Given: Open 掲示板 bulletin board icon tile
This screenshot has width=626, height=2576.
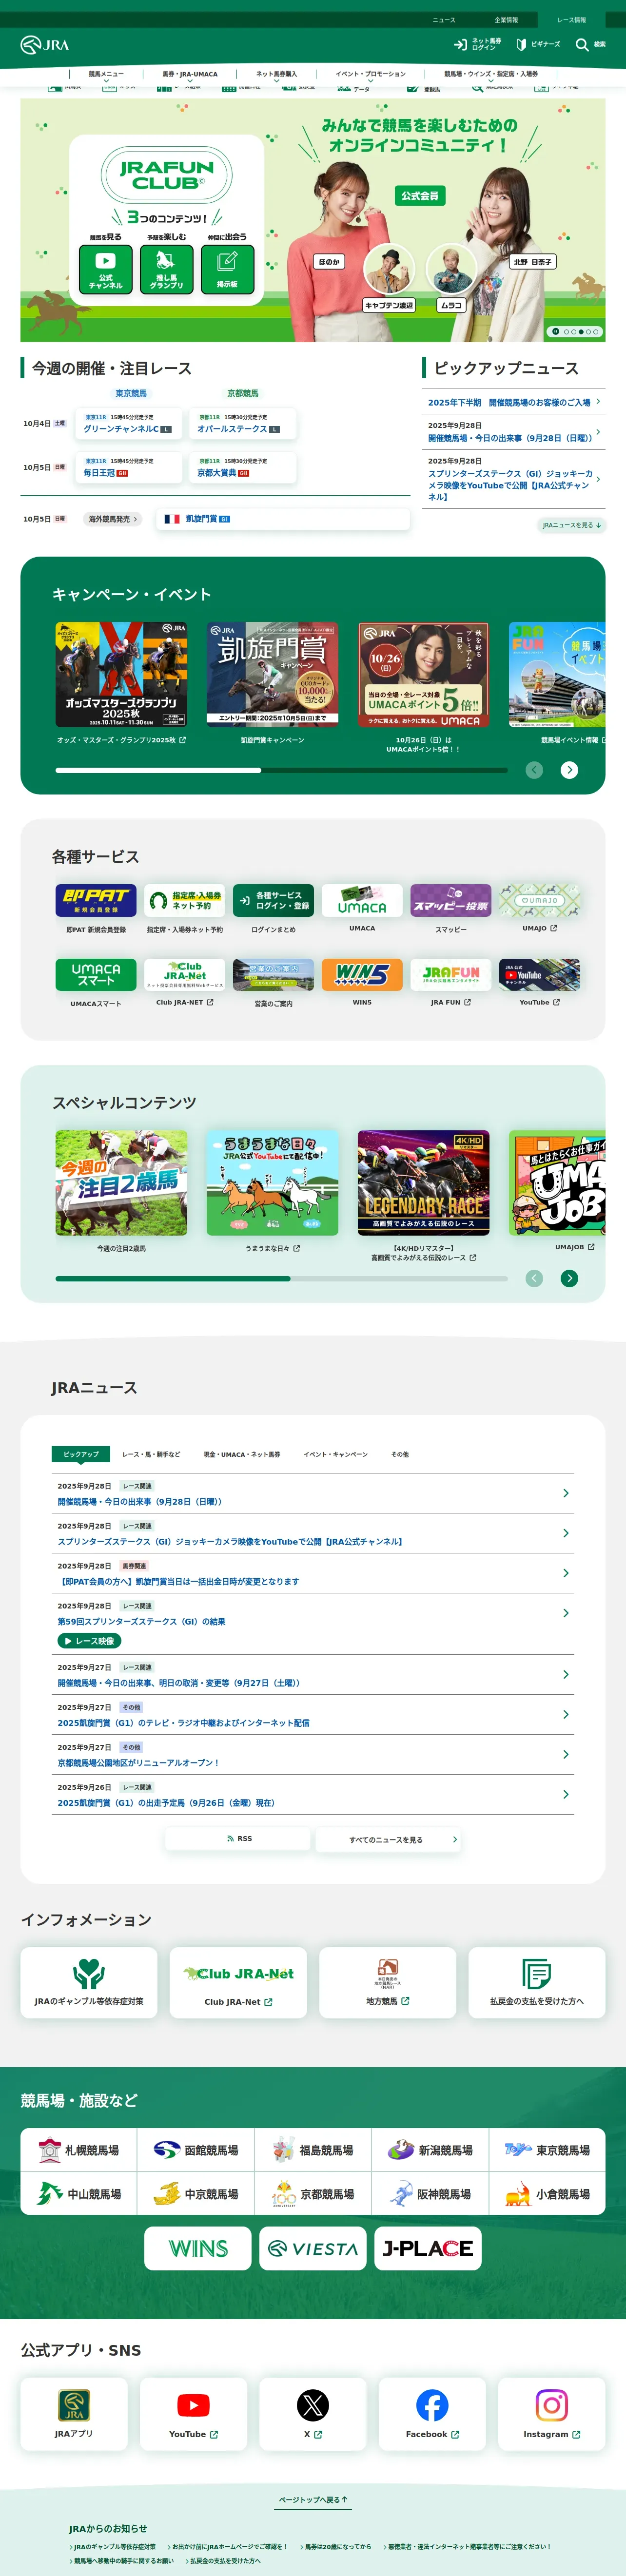Looking at the screenshot, I should click(227, 269).
